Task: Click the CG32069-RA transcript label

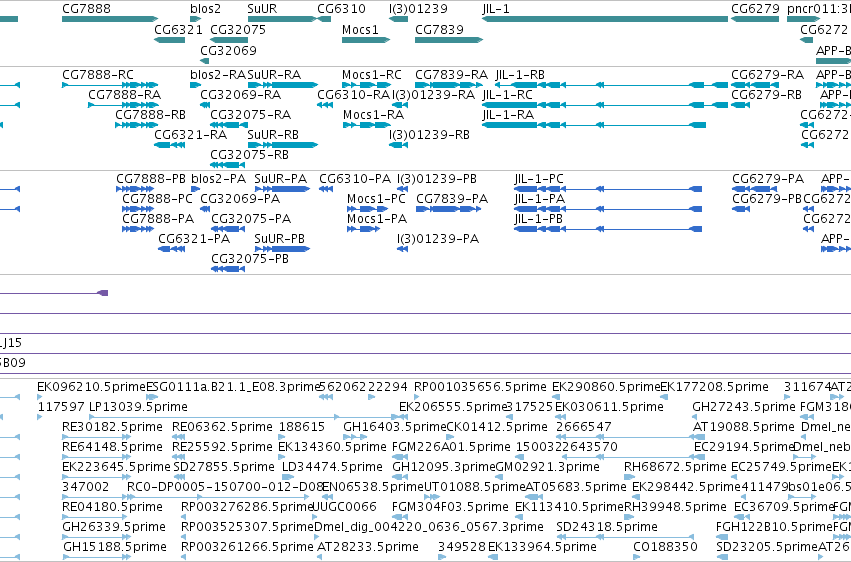Action: tap(240, 94)
